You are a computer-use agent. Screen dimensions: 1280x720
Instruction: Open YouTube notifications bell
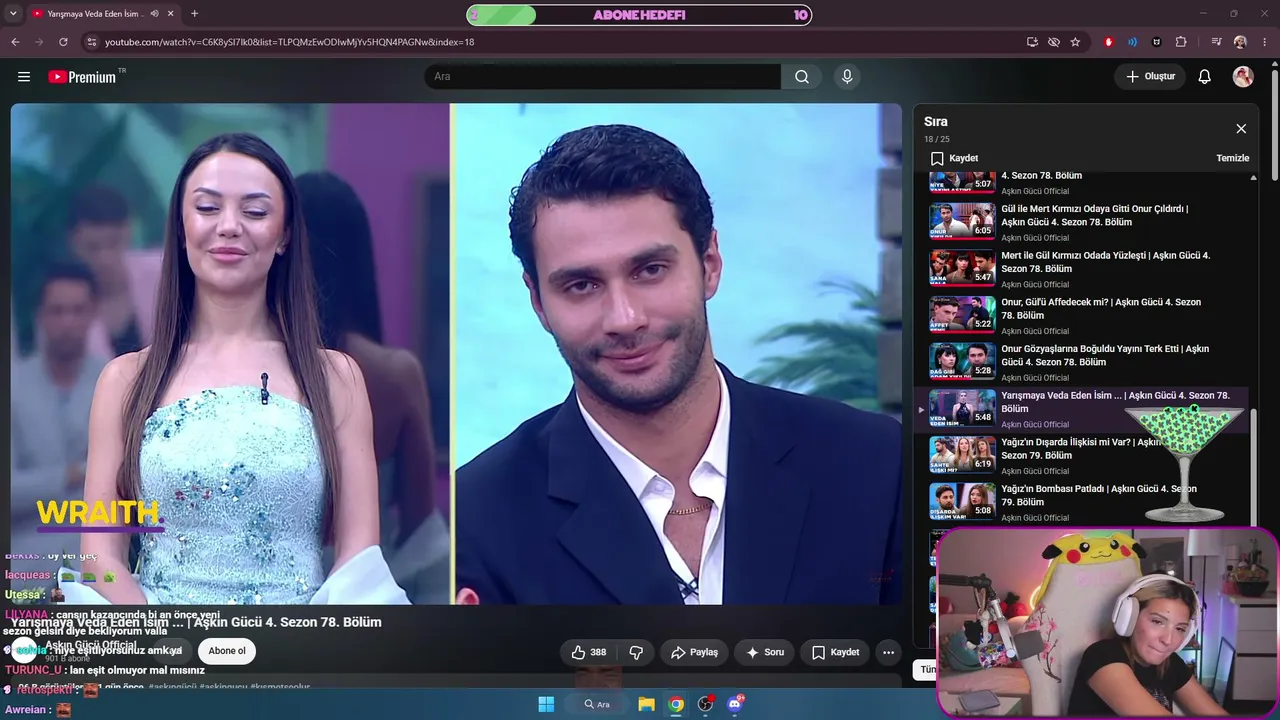[x=1205, y=77]
